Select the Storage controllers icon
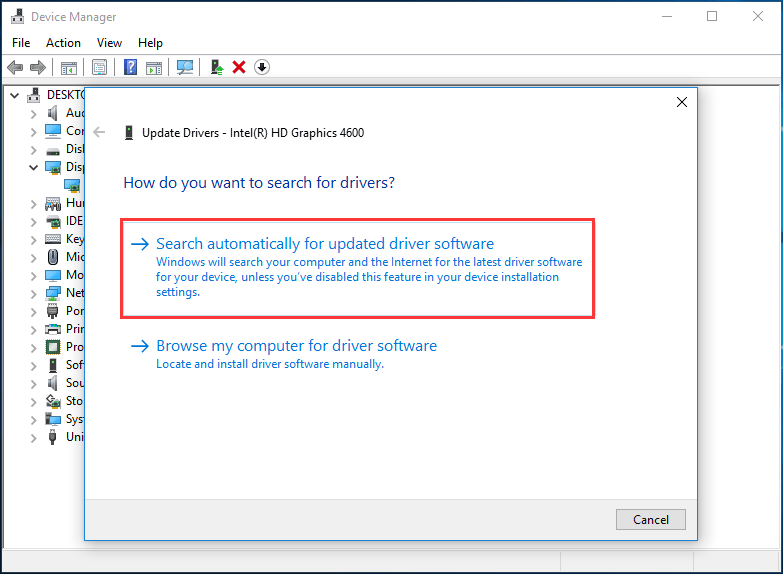 (x=53, y=401)
